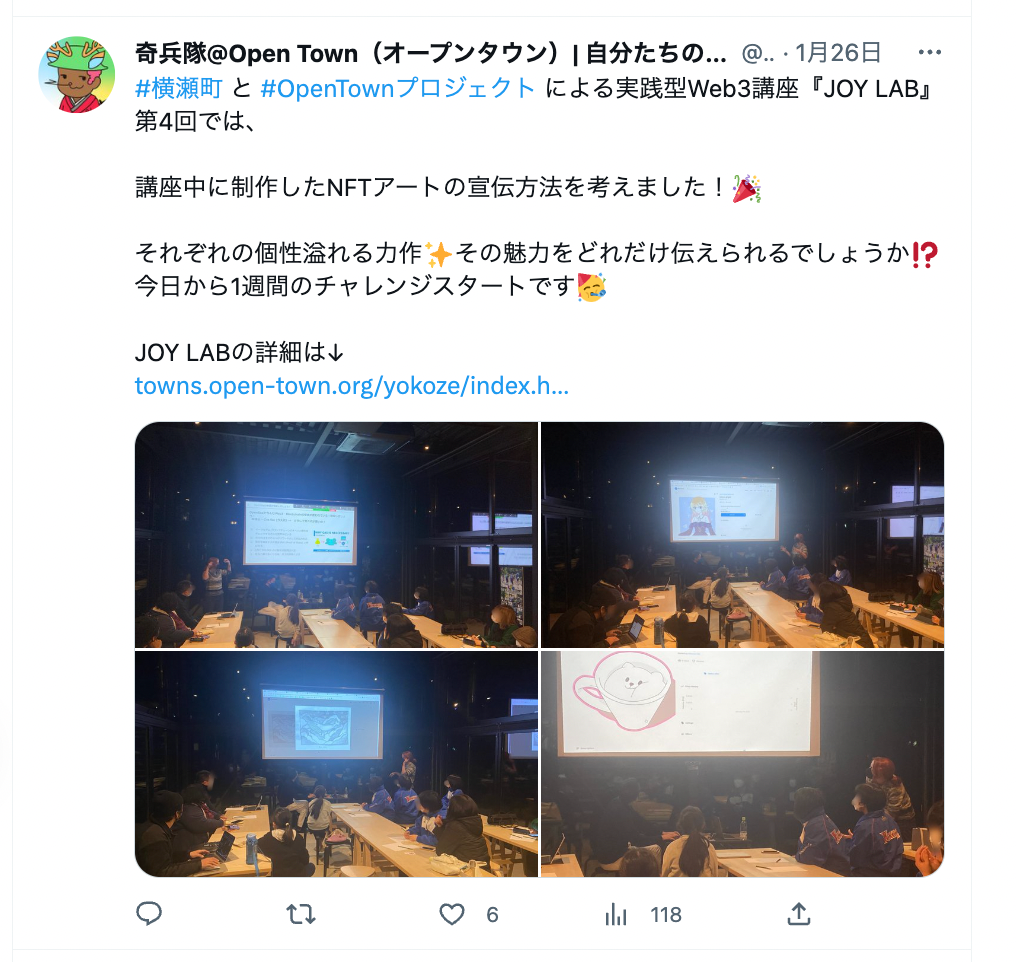Open the #横瀬町 hashtag
This screenshot has width=1016, height=962.
178,88
